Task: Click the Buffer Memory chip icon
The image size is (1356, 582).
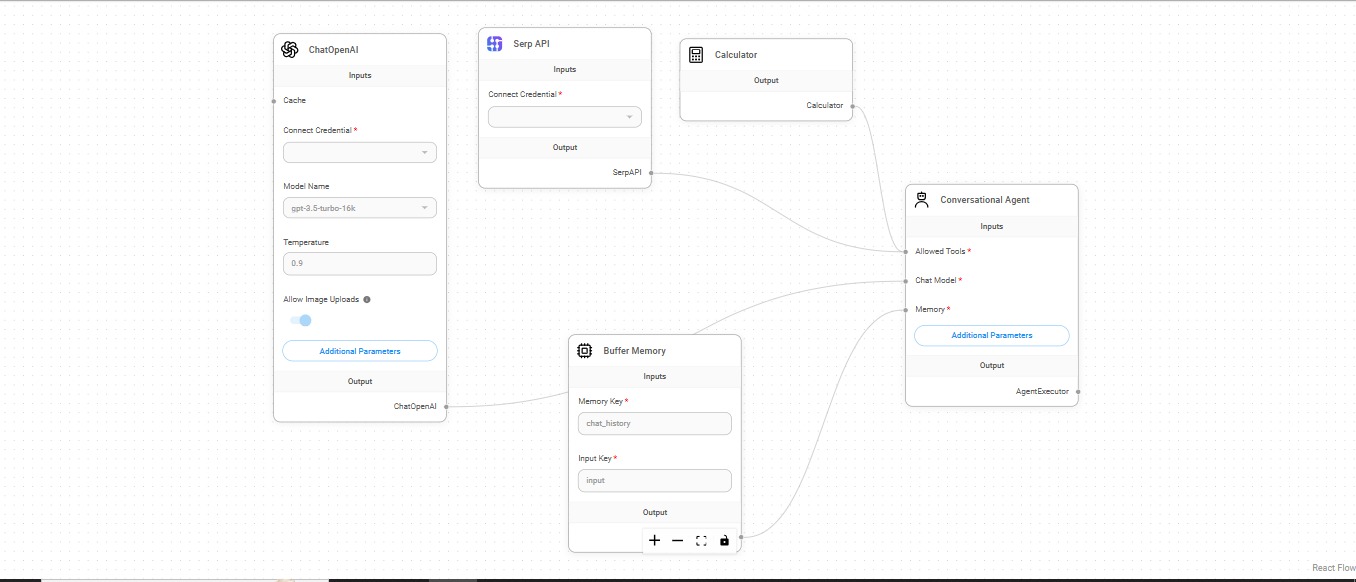Action: 585,351
